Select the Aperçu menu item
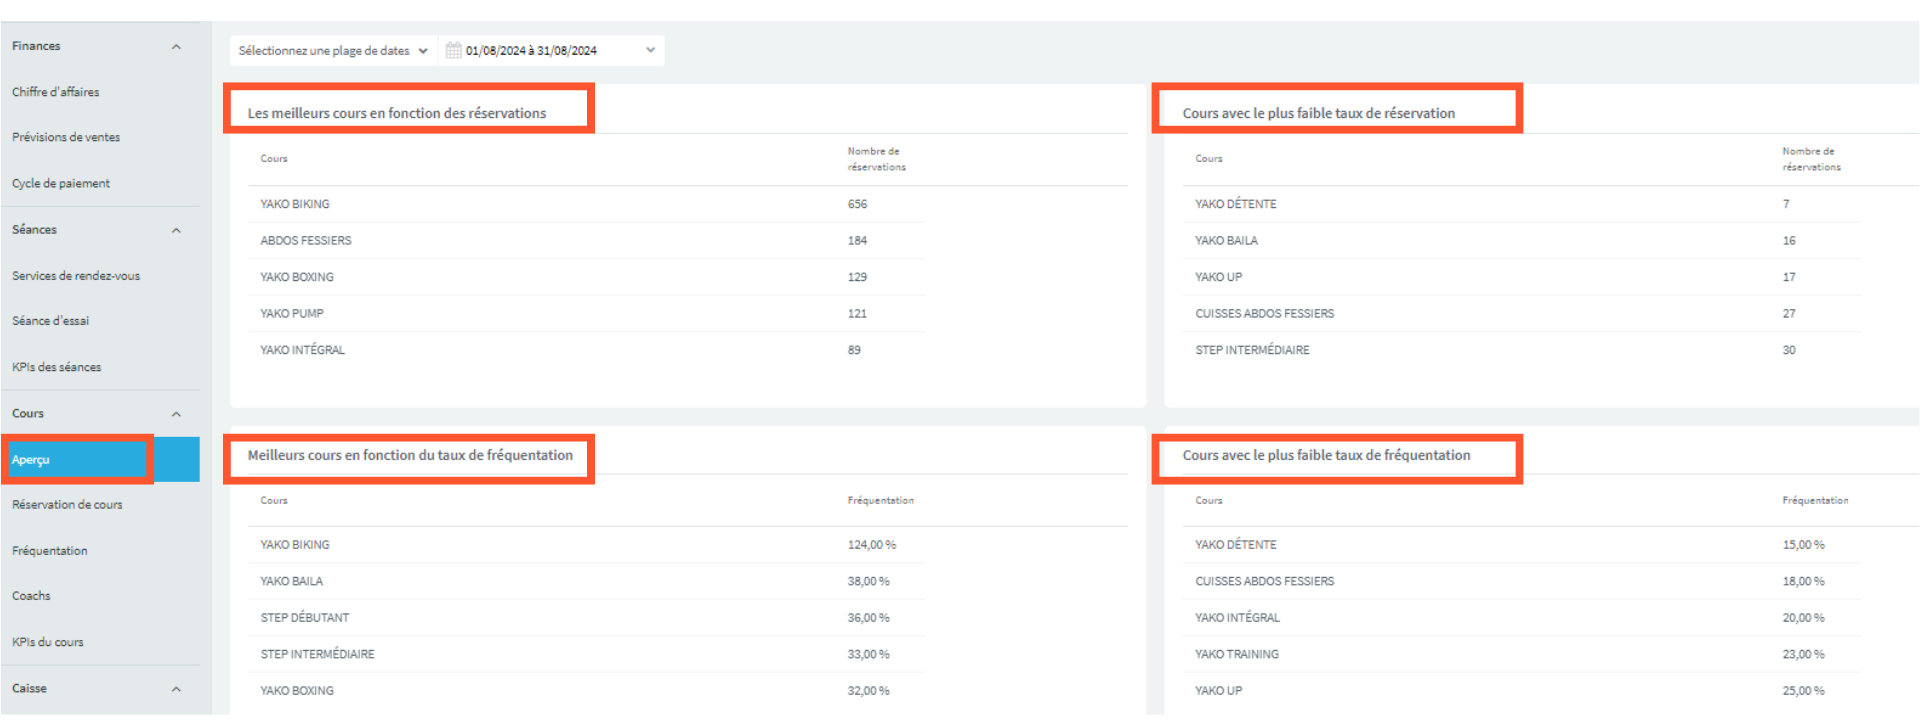The width and height of the screenshot is (1920, 726). tap(100, 460)
